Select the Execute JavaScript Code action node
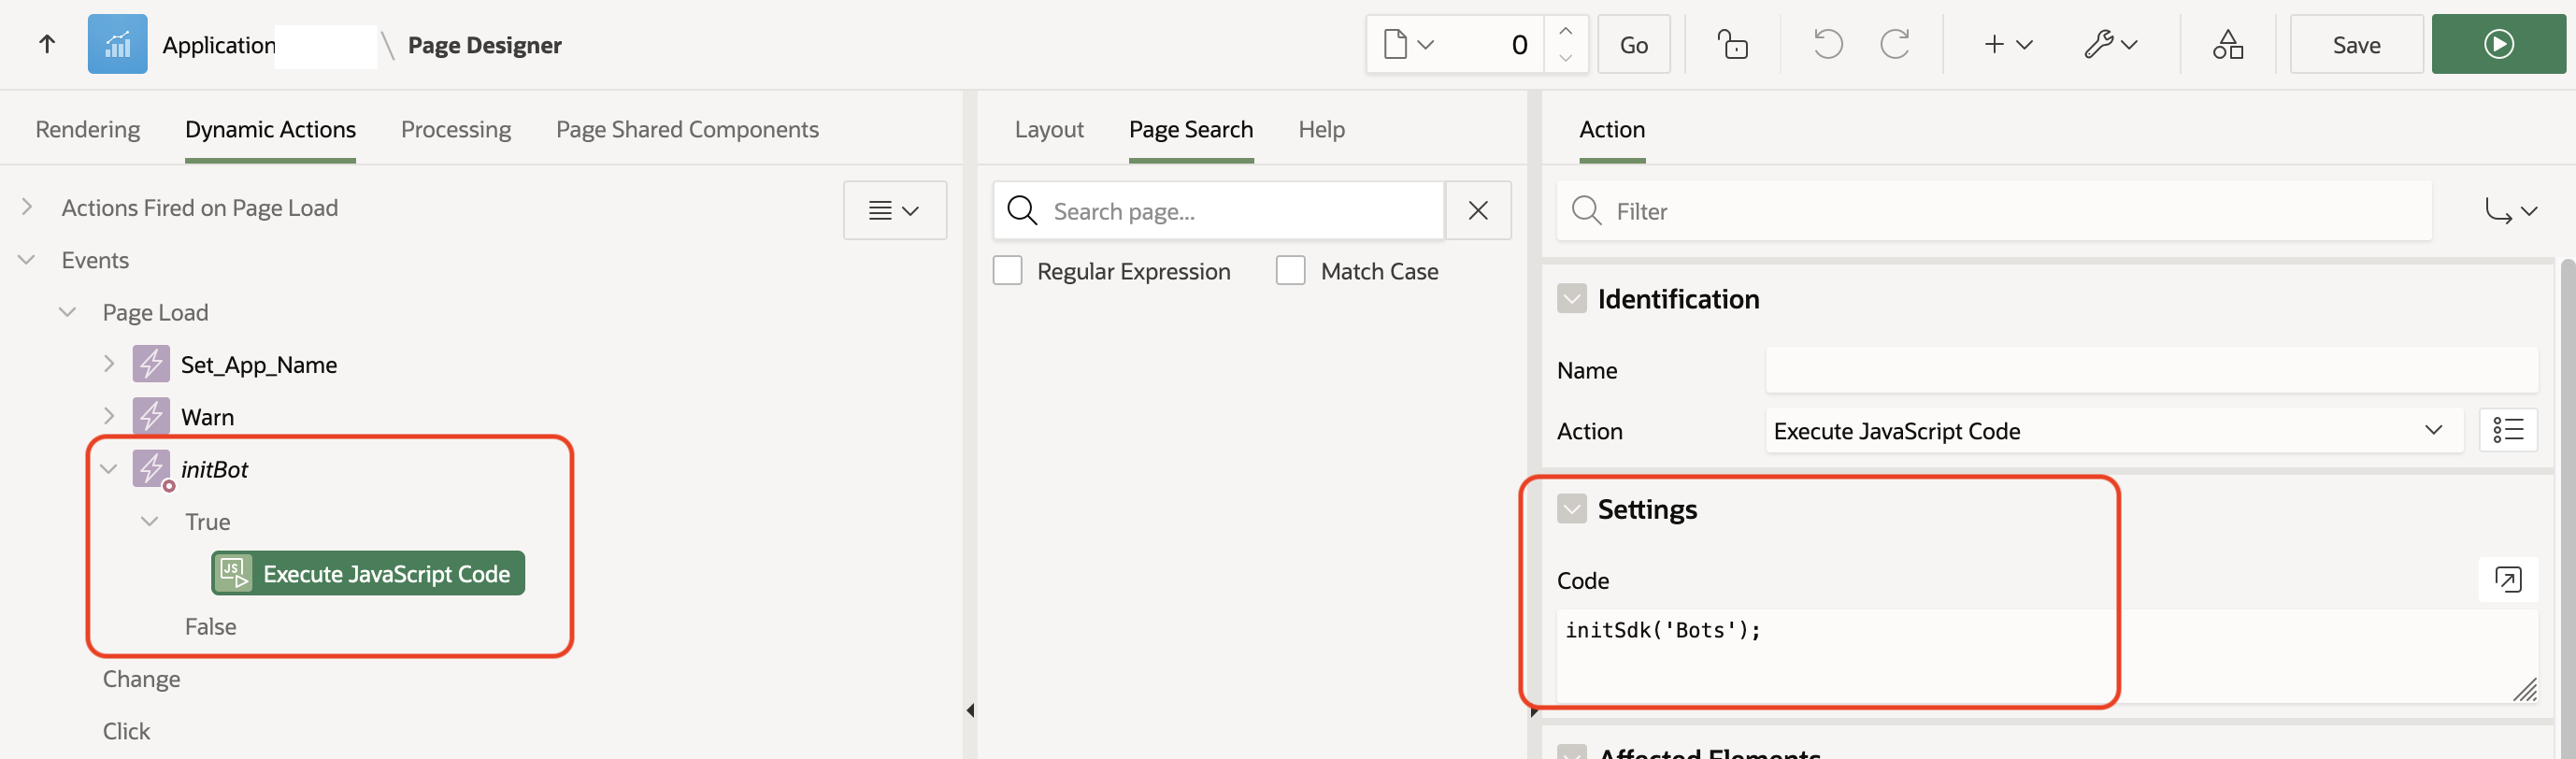The image size is (2576, 759). (x=368, y=573)
